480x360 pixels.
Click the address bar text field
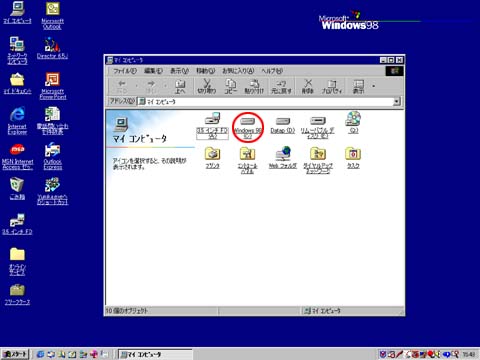265,101
